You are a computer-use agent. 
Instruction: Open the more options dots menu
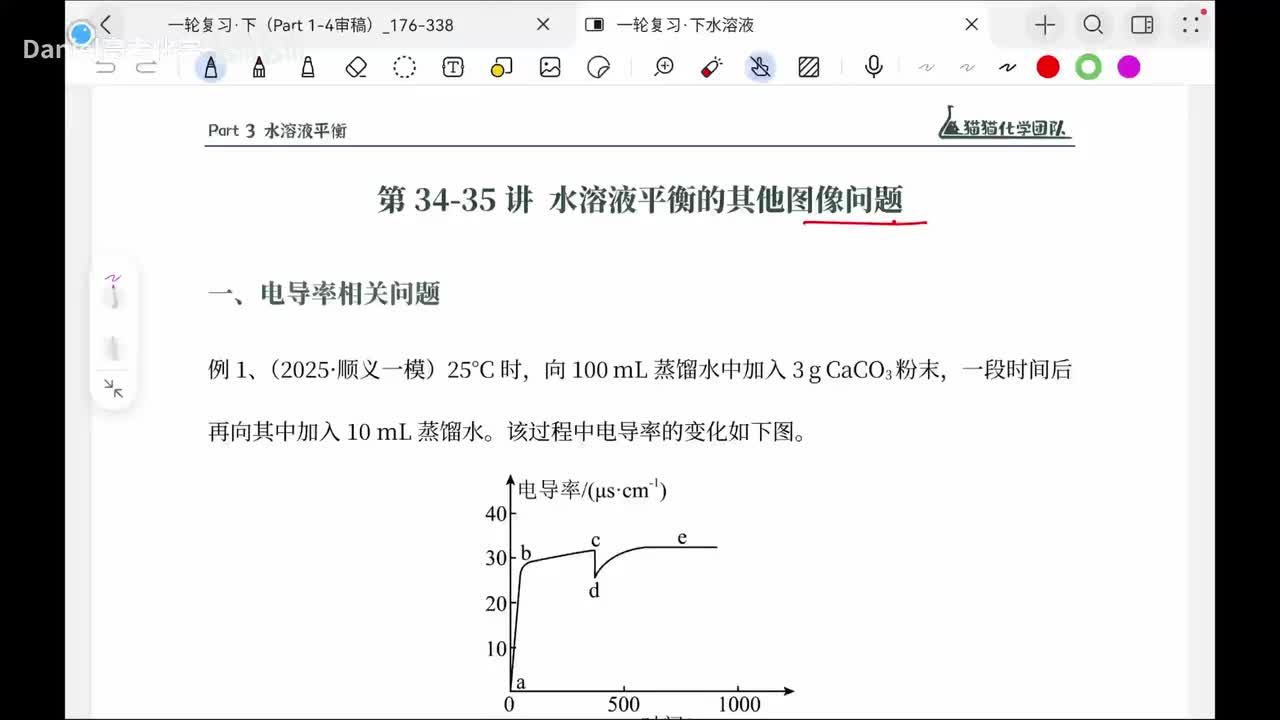1190,25
